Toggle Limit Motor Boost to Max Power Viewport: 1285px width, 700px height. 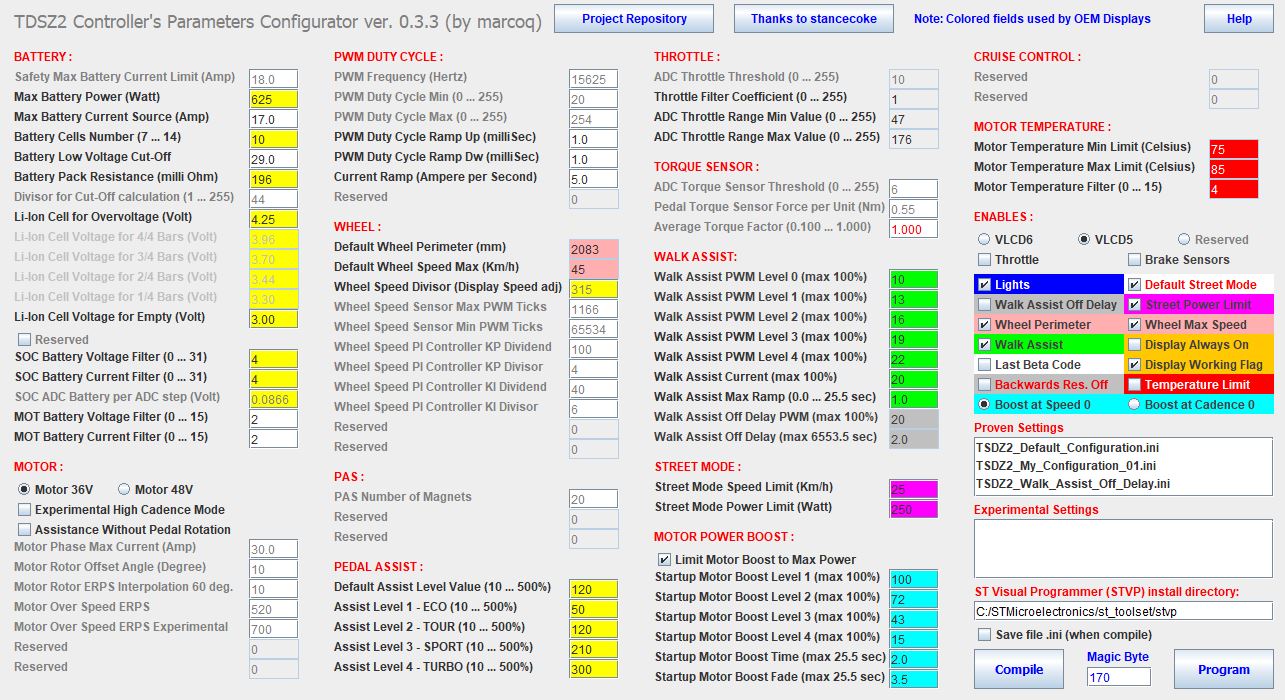point(665,560)
